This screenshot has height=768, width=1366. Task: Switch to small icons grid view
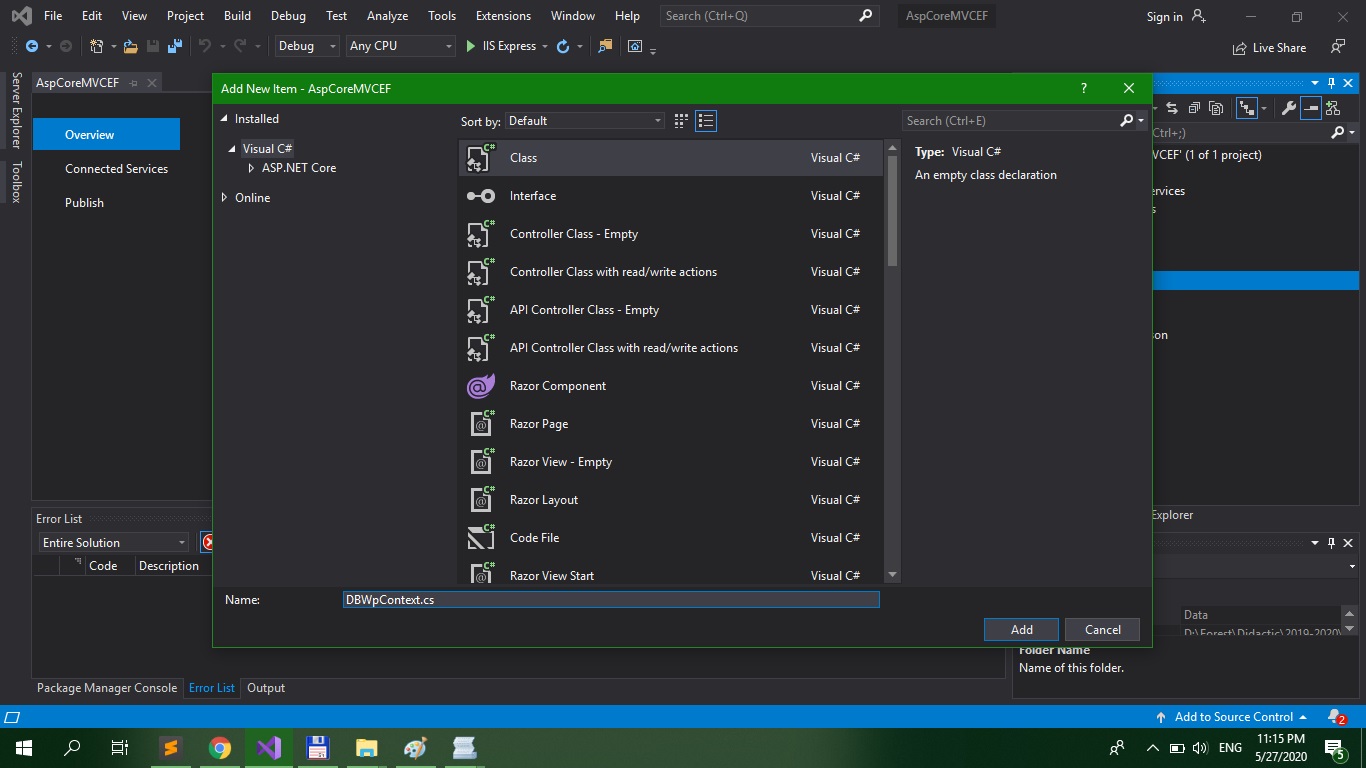[x=681, y=121]
